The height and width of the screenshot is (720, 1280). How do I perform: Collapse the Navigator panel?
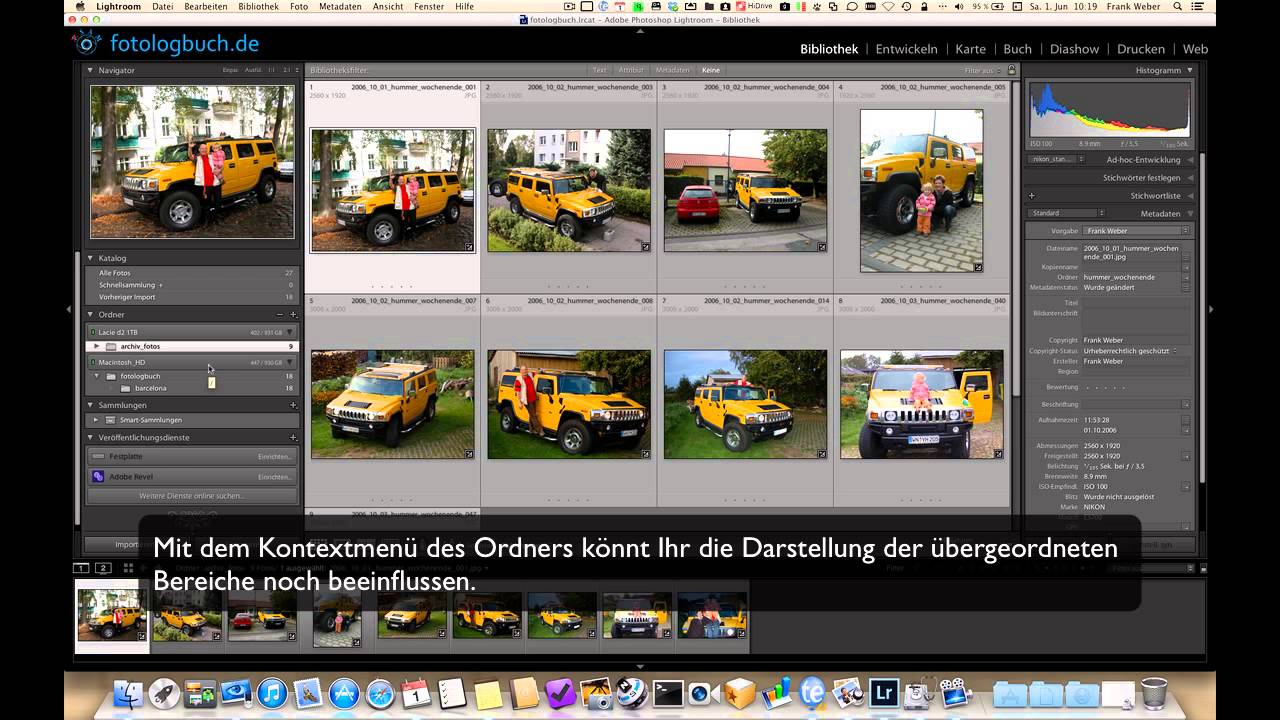[89, 71]
